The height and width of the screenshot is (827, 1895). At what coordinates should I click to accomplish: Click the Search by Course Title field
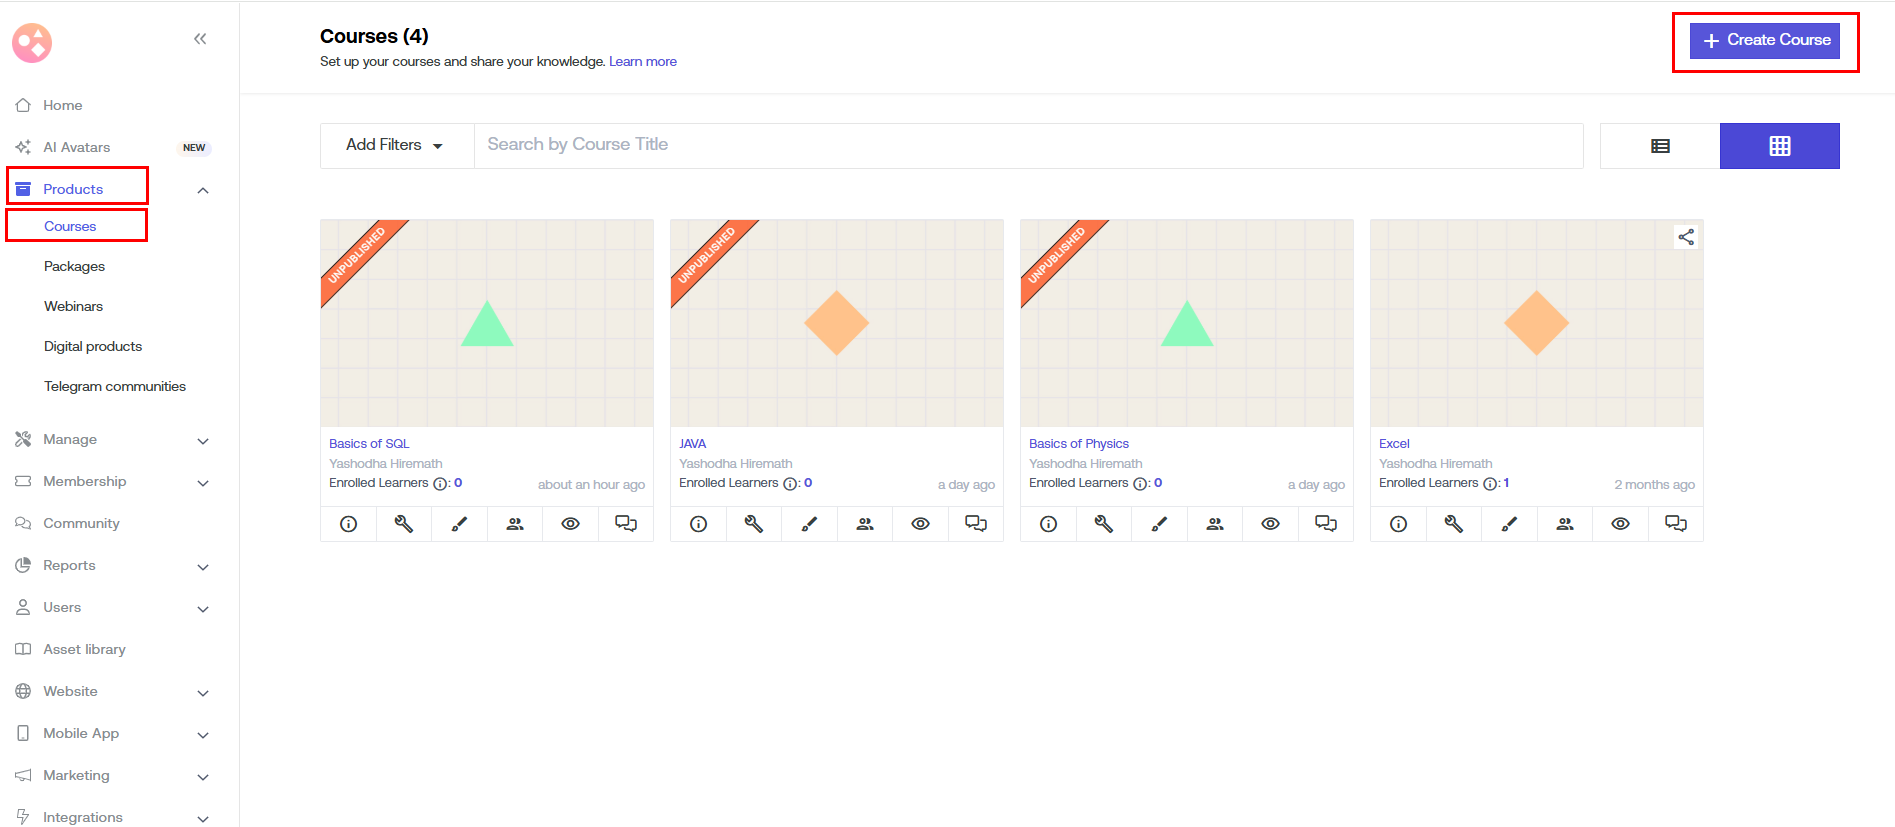click(1028, 145)
